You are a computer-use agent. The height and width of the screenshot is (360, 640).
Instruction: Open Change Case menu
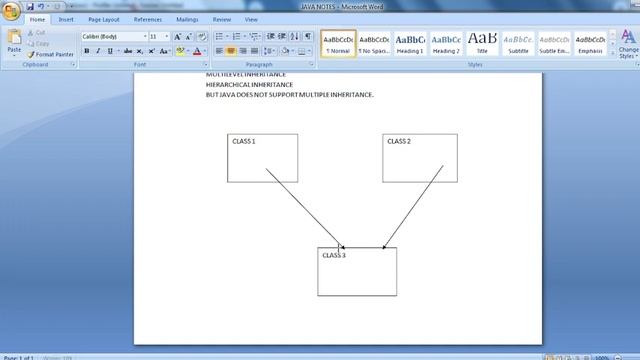point(164,51)
